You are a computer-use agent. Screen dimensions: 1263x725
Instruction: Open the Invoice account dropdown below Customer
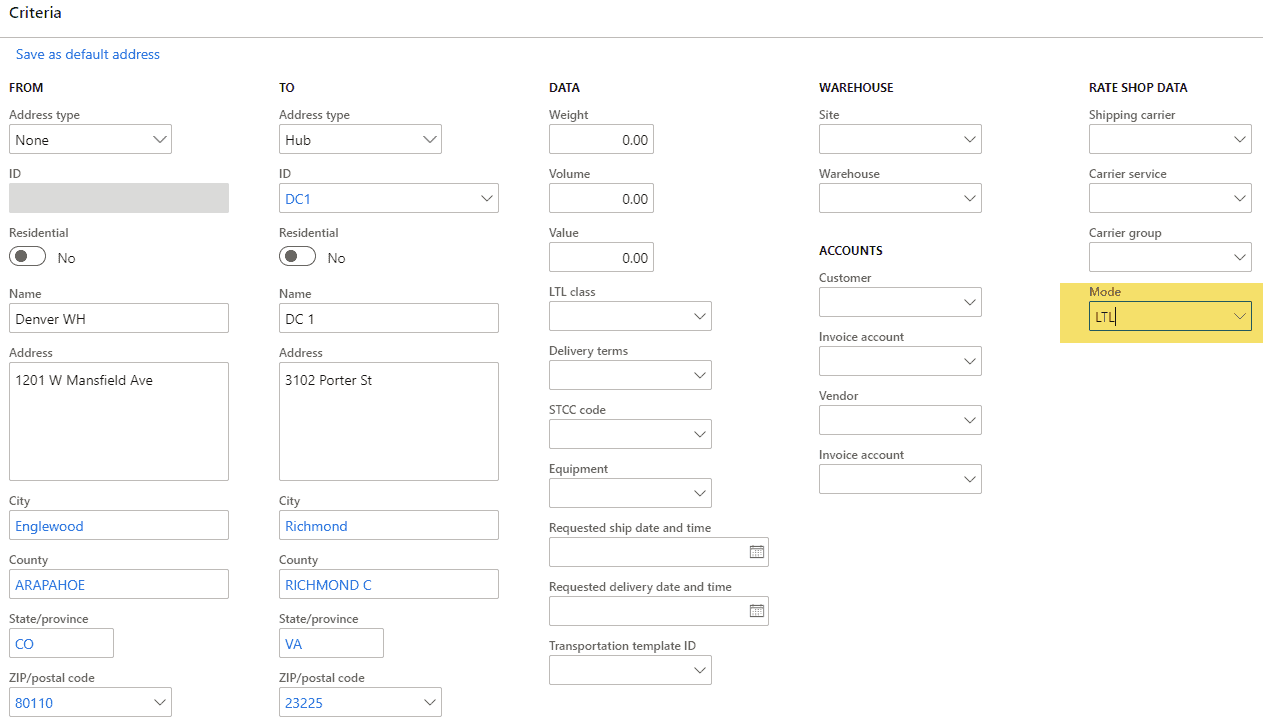click(x=970, y=361)
